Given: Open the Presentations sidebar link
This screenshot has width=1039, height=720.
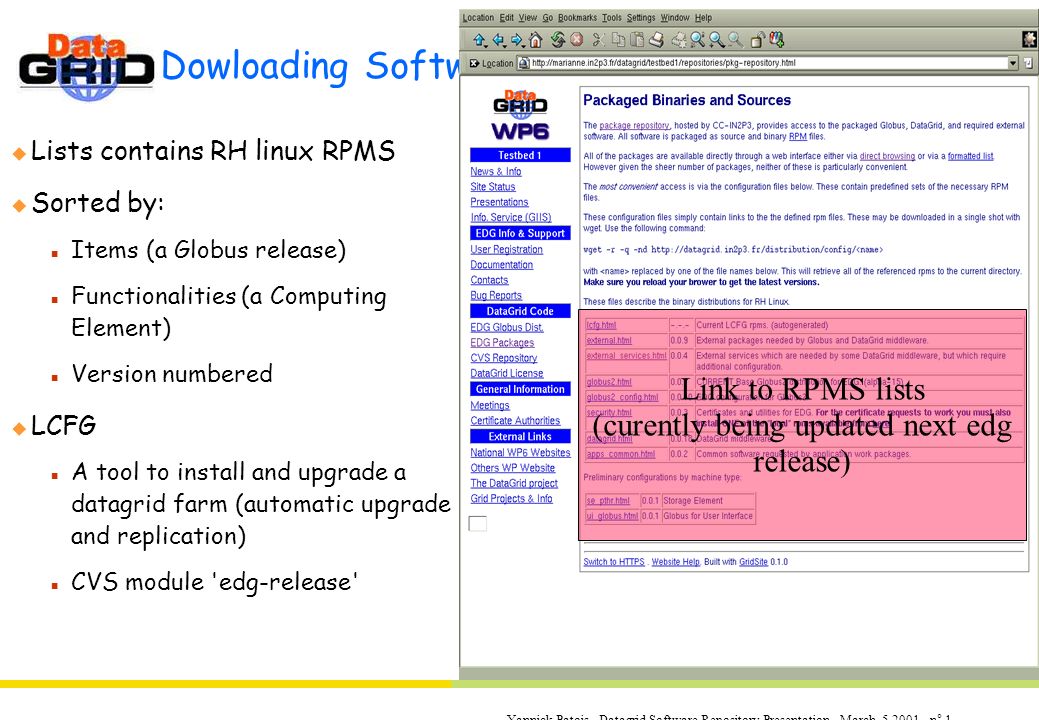Looking at the screenshot, I should (x=500, y=202).
